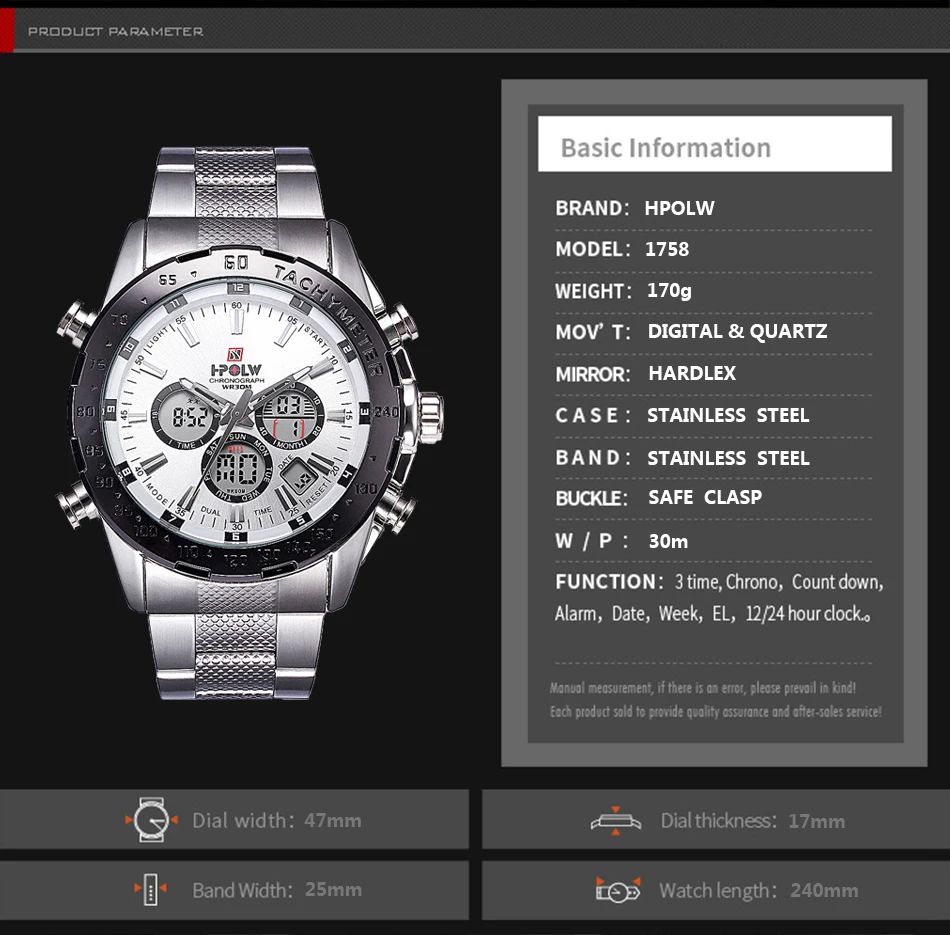Screen dimensions: 950x935
Task: Click the Watch length: 240mm text
Action: (759, 890)
